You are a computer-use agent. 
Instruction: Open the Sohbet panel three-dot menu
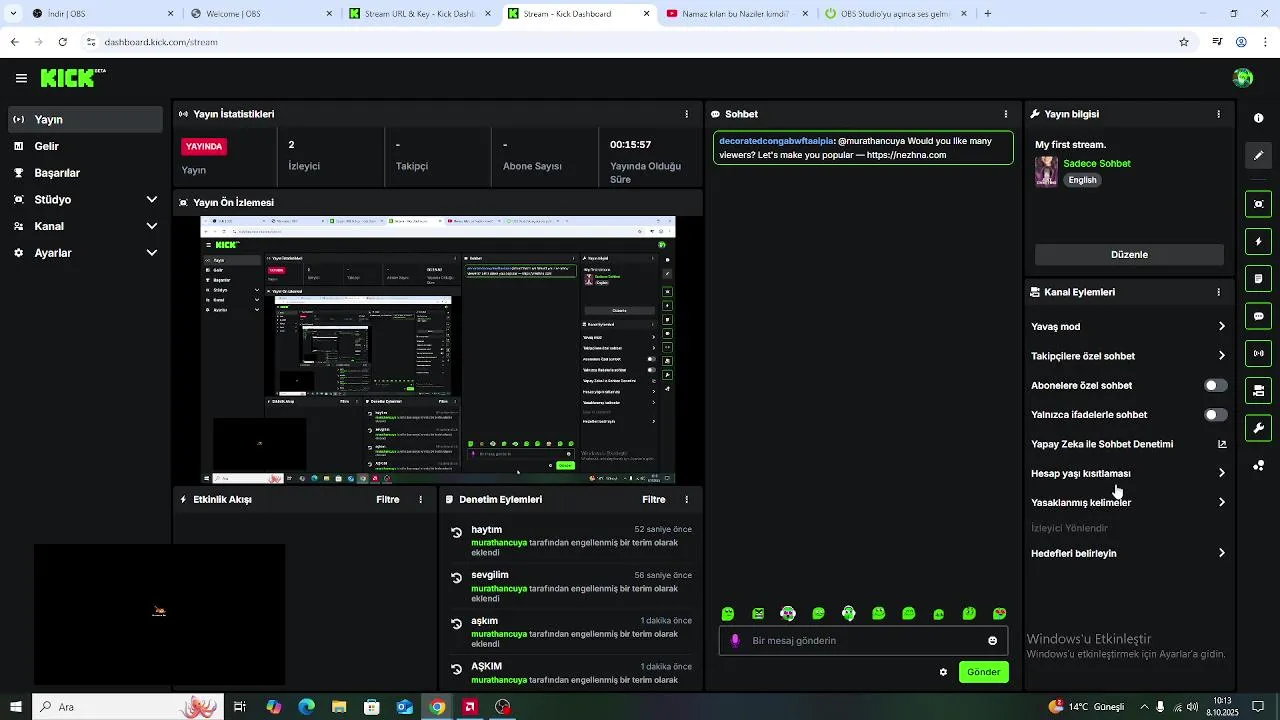click(1006, 114)
